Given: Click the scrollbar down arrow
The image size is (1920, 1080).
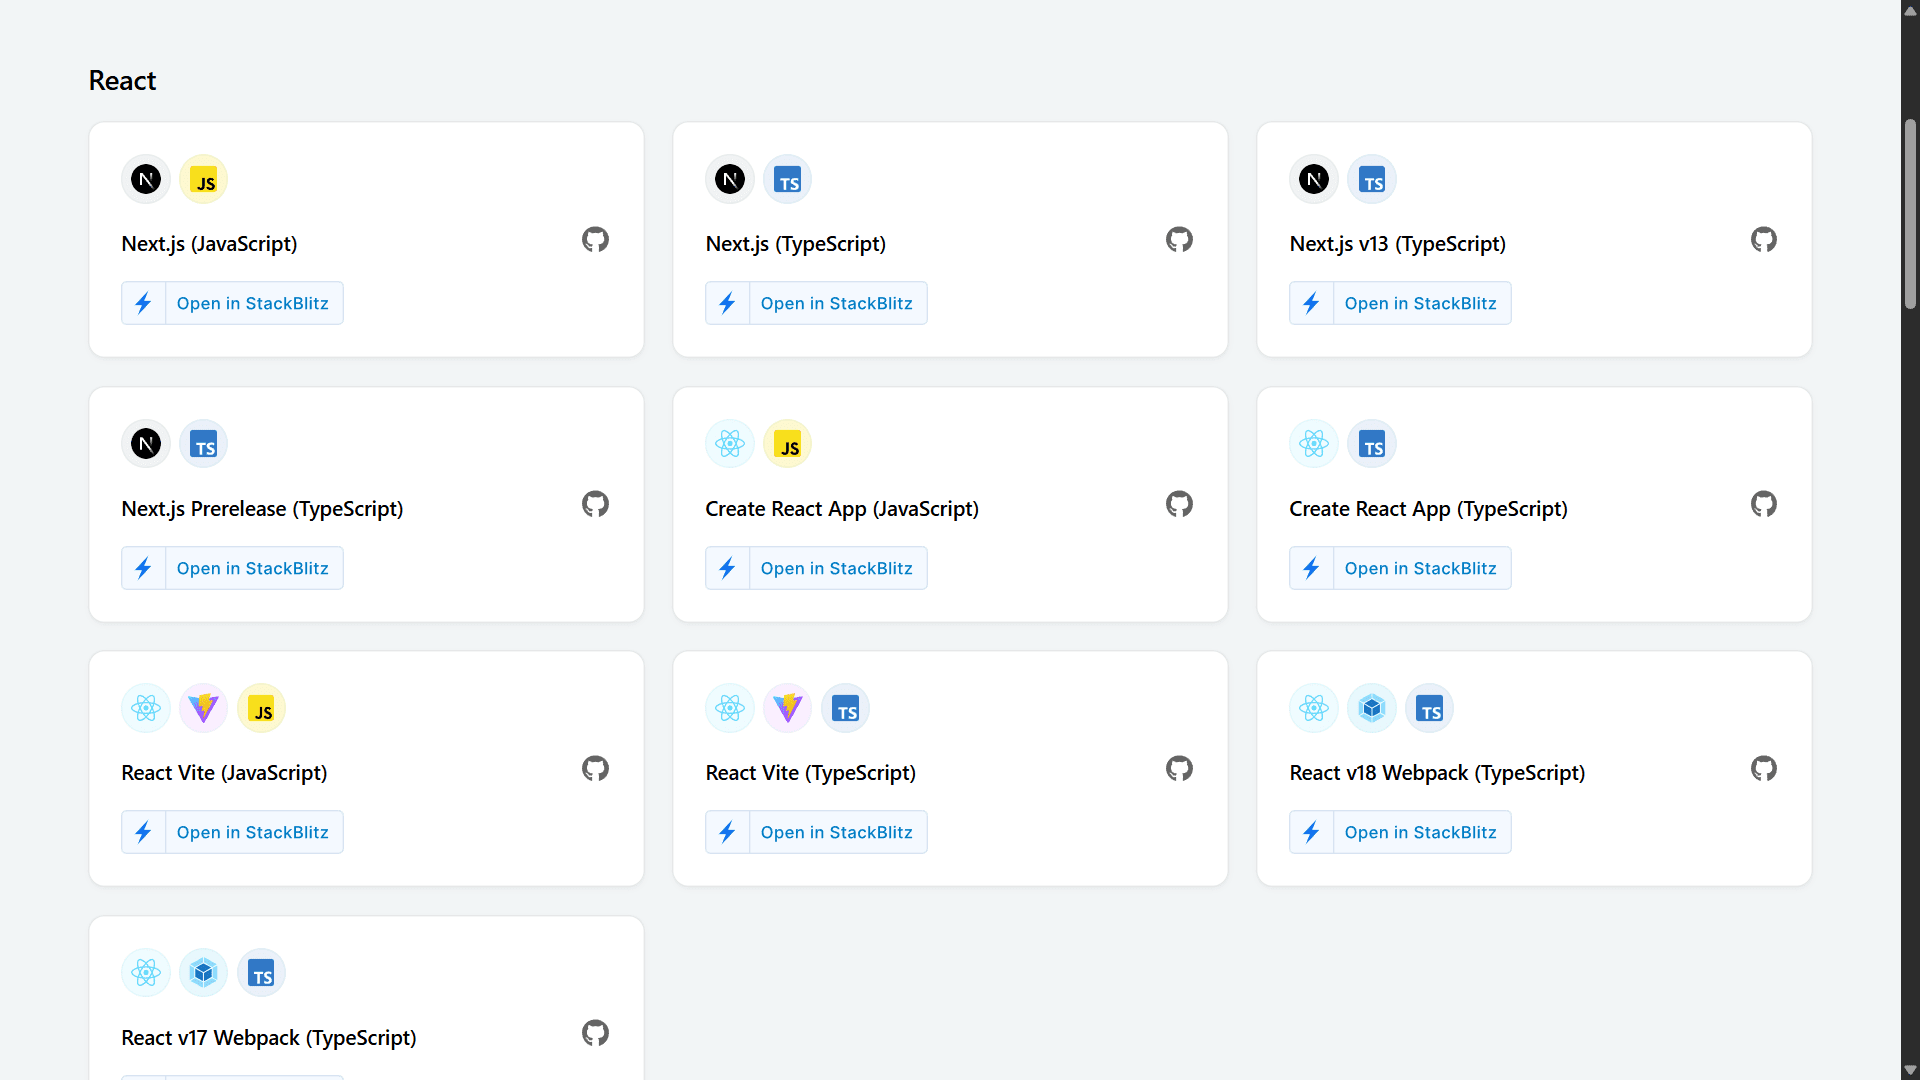Looking at the screenshot, I should pos(1910,1070).
